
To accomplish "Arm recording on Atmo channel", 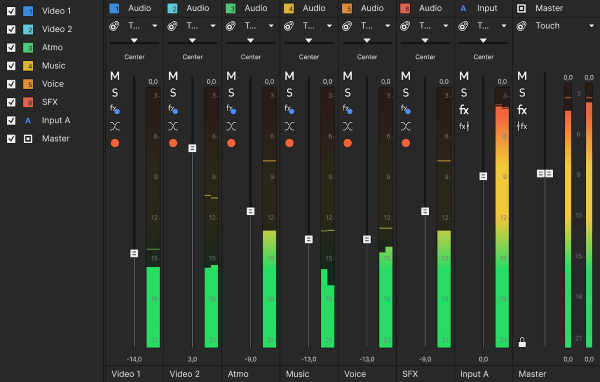I will click(231, 143).
